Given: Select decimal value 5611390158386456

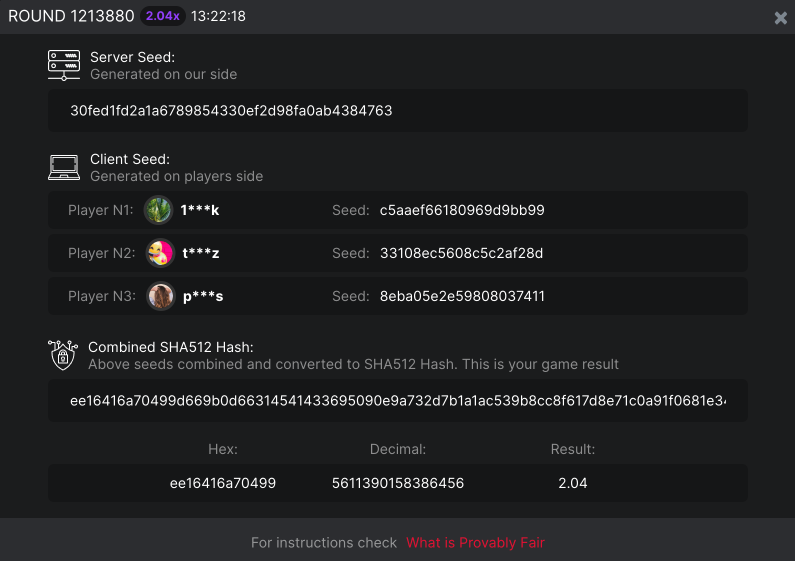Looking at the screenshot, I should pyautogui.click(x=398, y=483).
